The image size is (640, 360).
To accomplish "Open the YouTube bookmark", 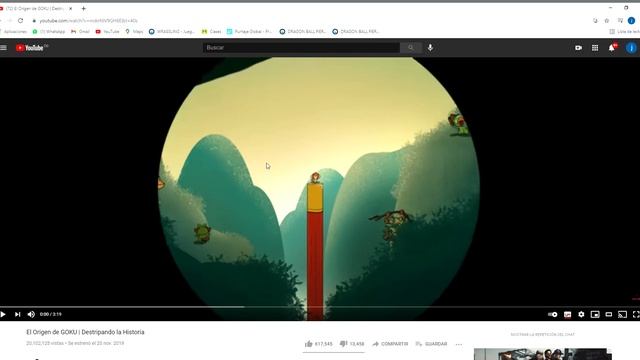I will tap(107, 31).
